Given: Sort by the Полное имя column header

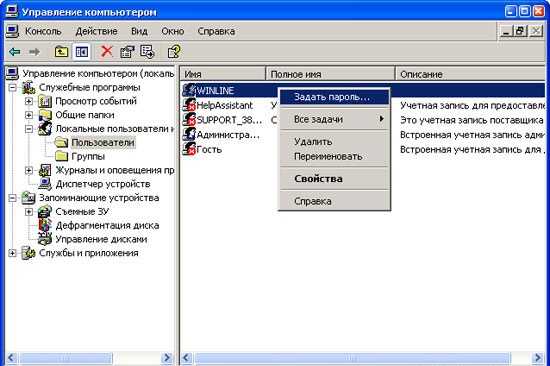Looking at the screenshot, I should [x=330, y=74].
